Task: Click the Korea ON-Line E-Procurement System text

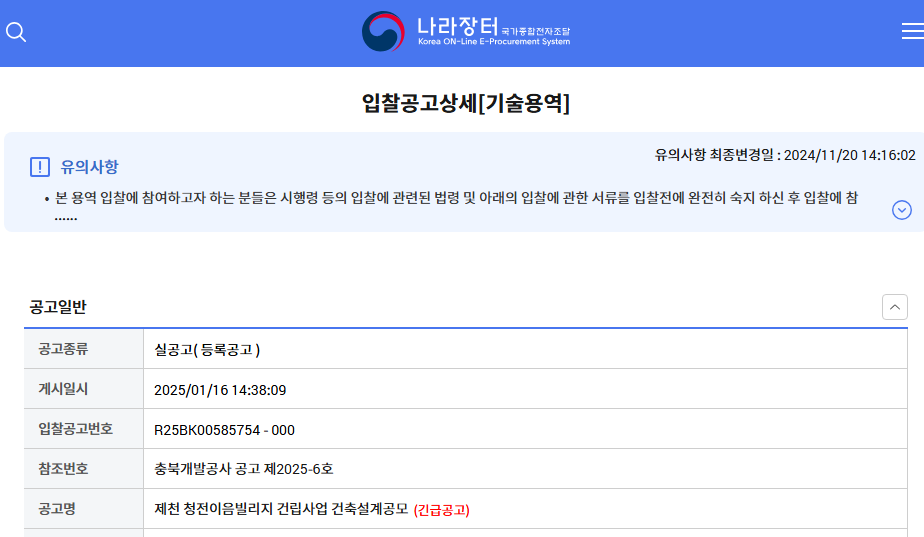Action: [494, 42]
